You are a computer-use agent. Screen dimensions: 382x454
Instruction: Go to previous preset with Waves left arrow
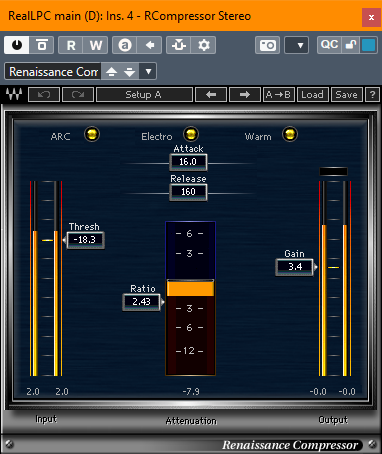tap(211, 95)
